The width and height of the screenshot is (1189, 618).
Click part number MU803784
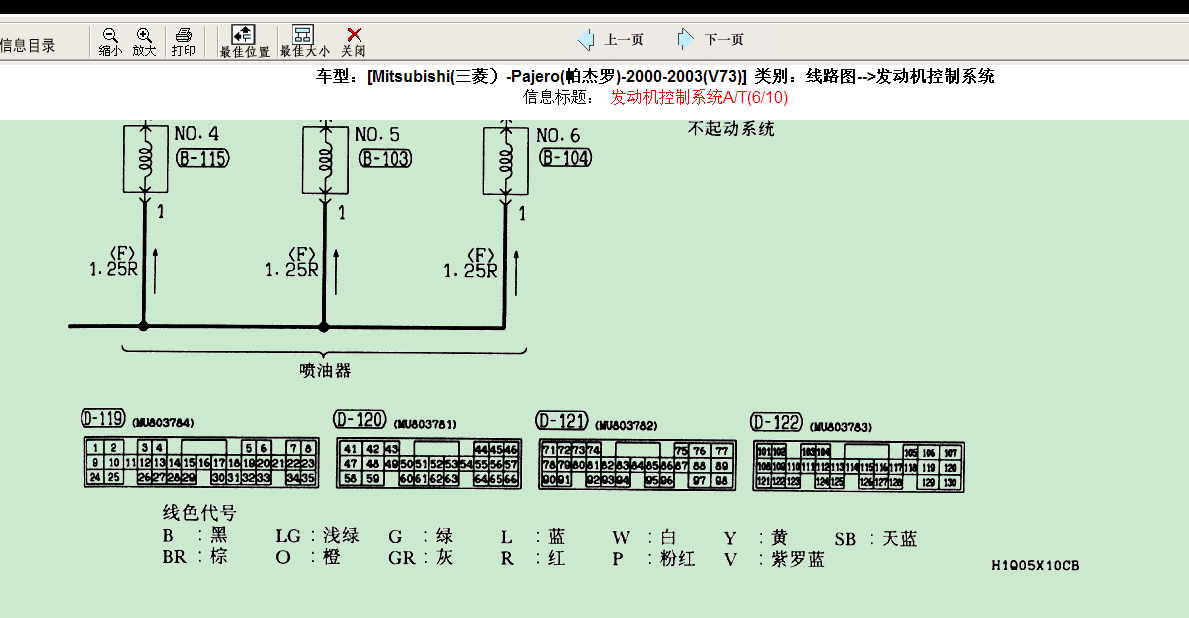(163, 423)
